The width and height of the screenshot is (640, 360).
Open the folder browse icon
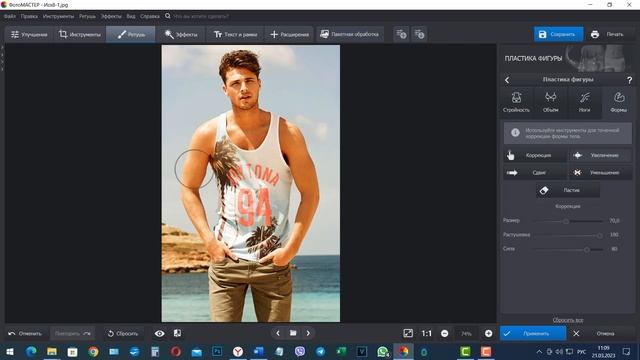pos(293,333)
